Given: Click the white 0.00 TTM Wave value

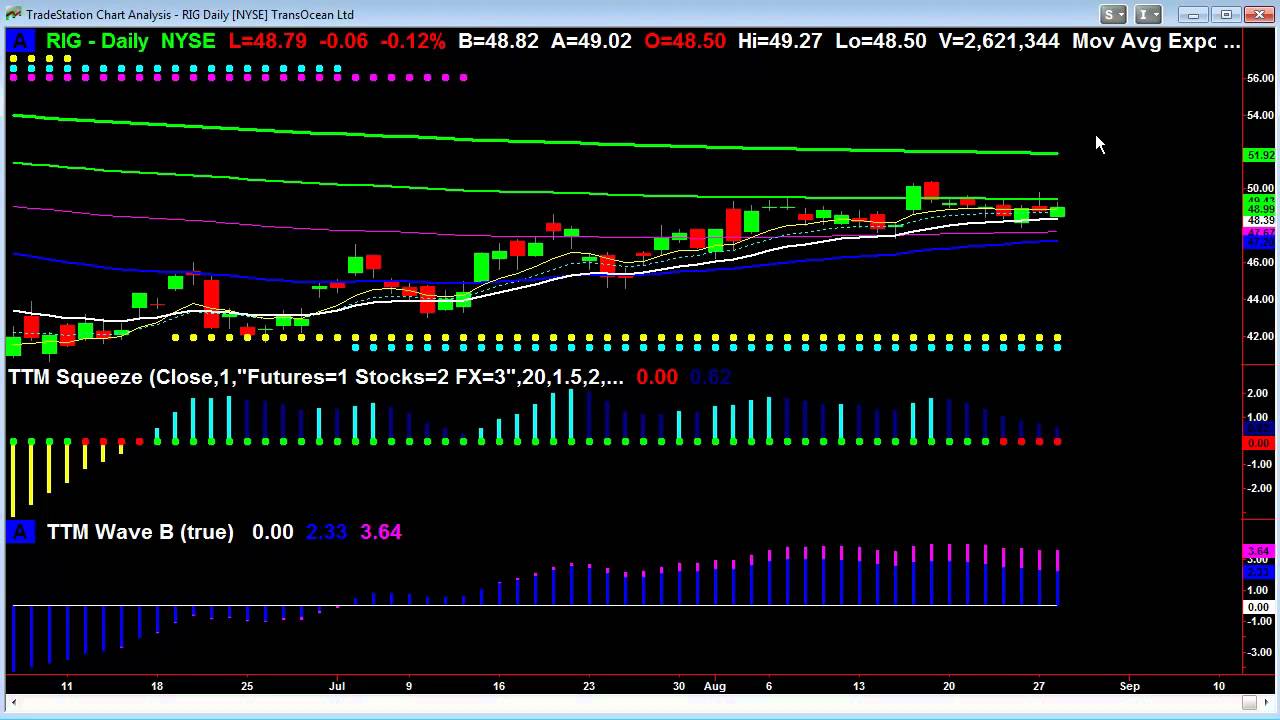Looking at the screenshot, I should [273, 531].
